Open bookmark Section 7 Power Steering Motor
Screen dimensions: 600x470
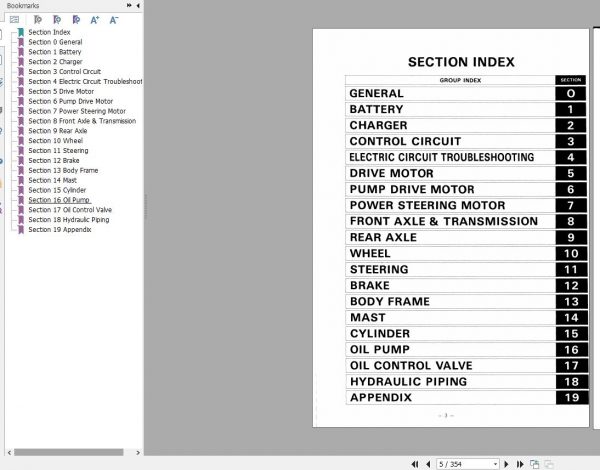[x=77, y=111]
